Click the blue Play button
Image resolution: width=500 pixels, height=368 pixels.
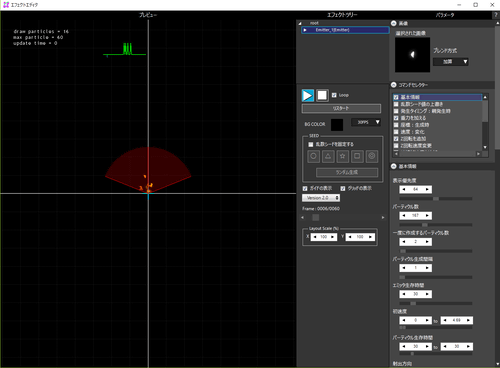308,95
